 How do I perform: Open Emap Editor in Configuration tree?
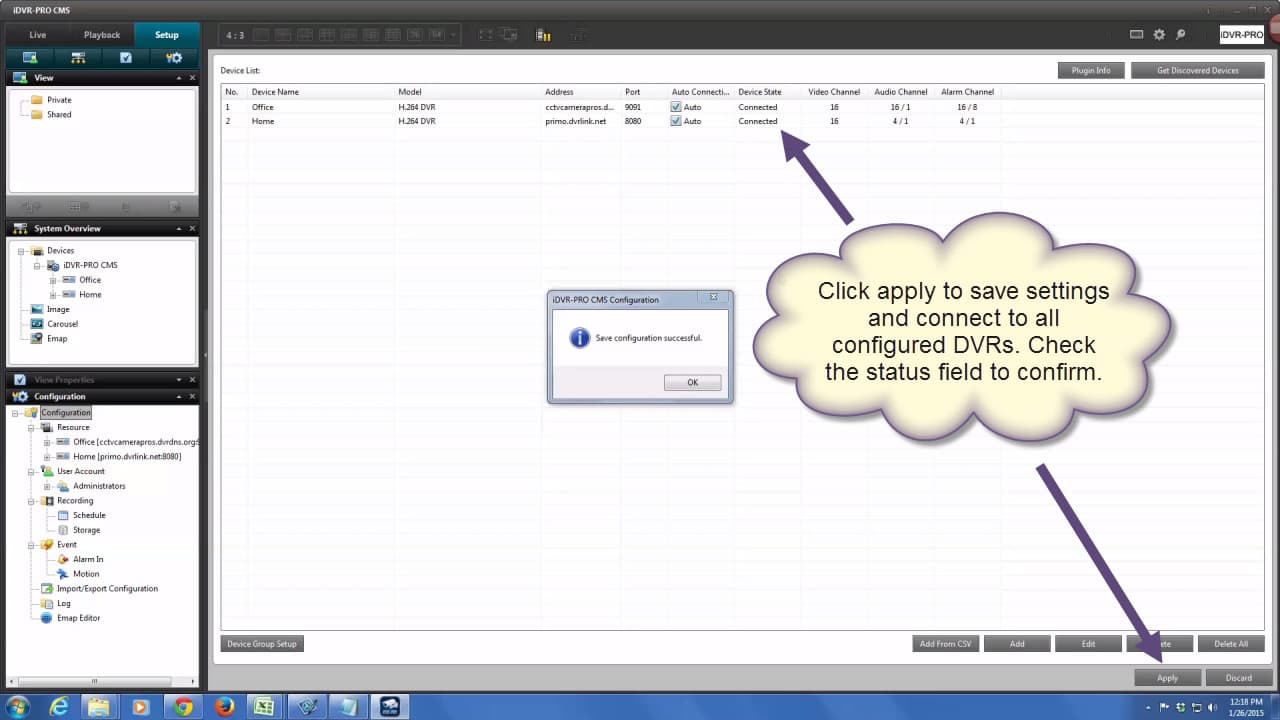tap(78, 618)
